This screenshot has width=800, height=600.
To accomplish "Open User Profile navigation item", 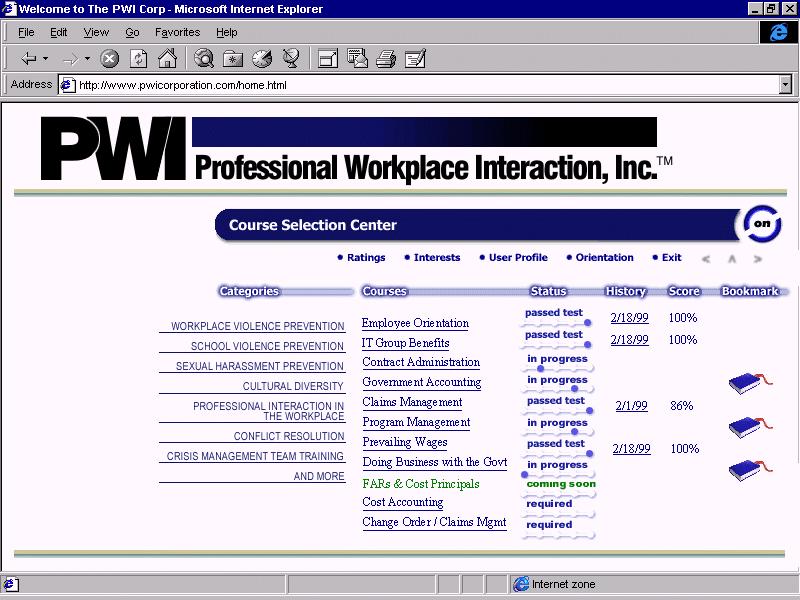I will [517, 257].
